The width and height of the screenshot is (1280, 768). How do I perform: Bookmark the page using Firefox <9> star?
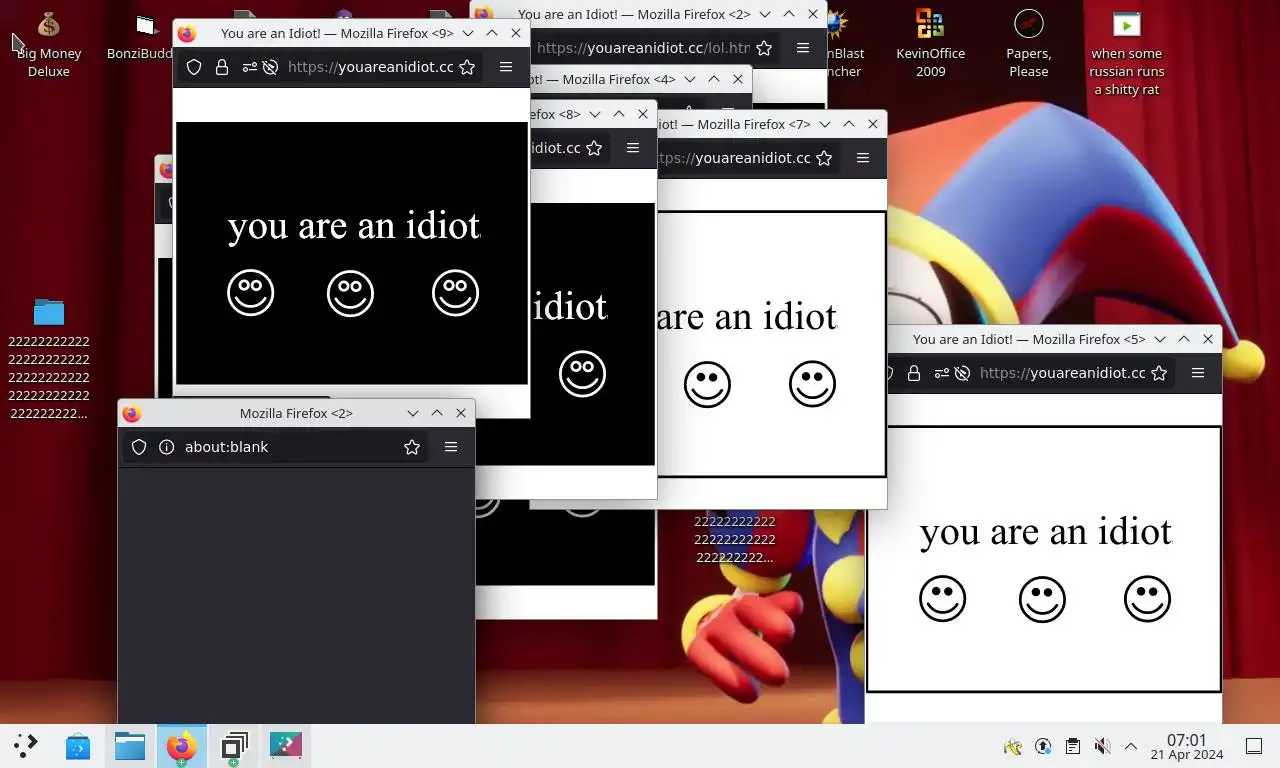[x=467, y=67]
